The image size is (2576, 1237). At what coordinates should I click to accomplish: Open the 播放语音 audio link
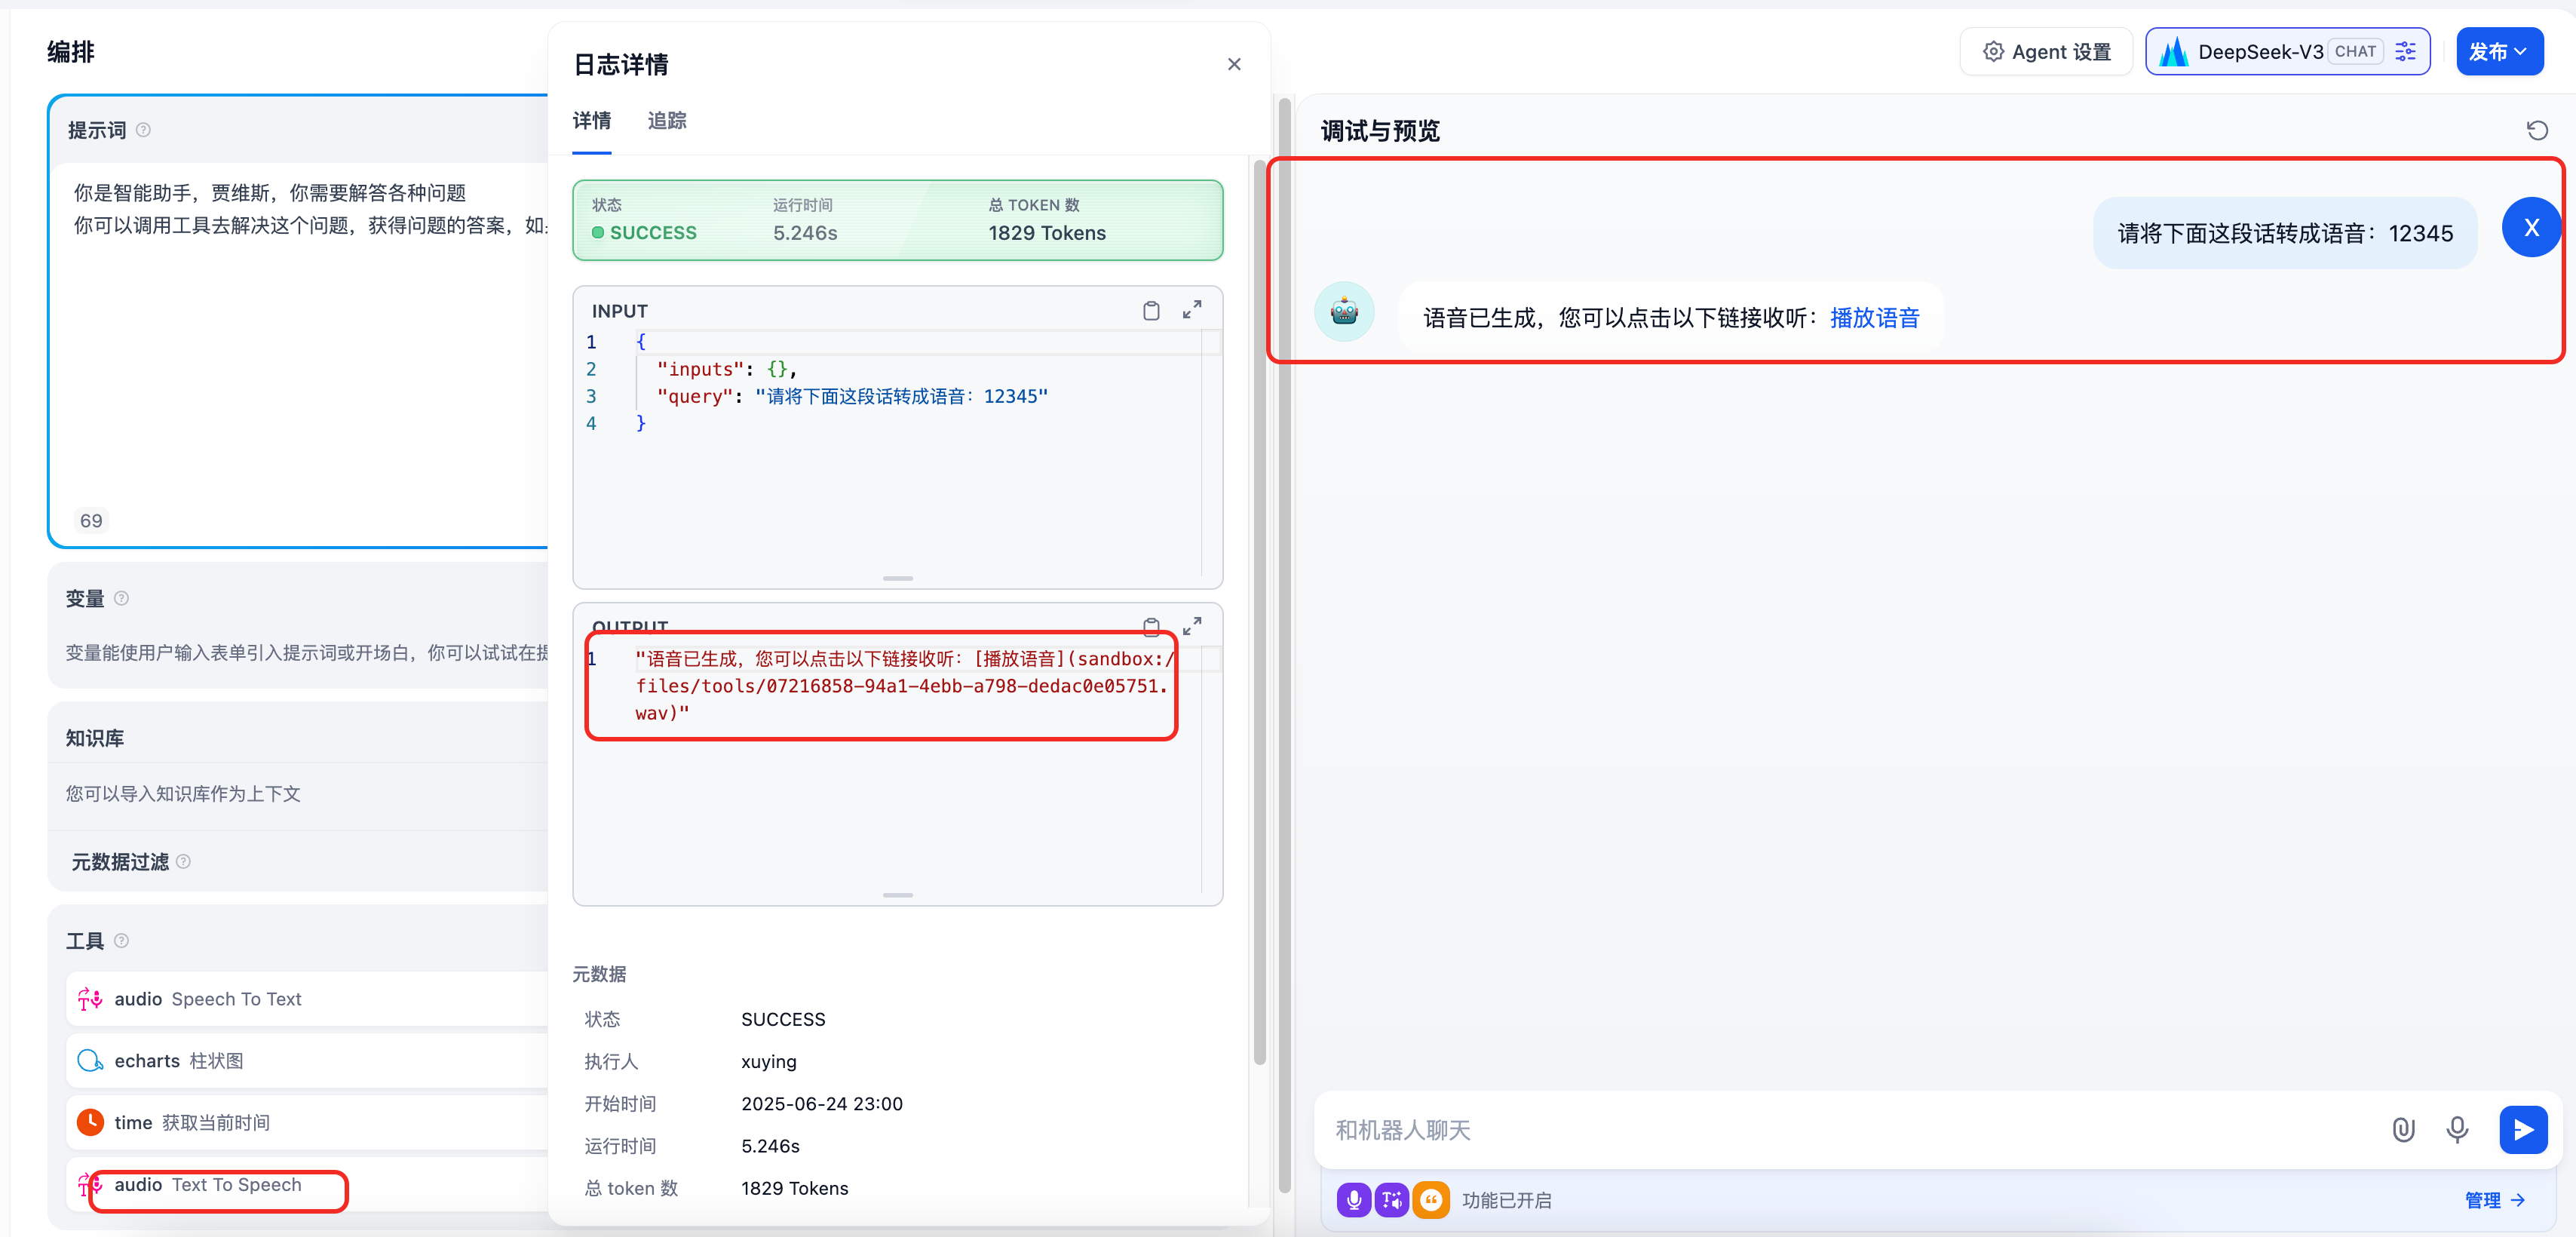(x=1874, y=317)
